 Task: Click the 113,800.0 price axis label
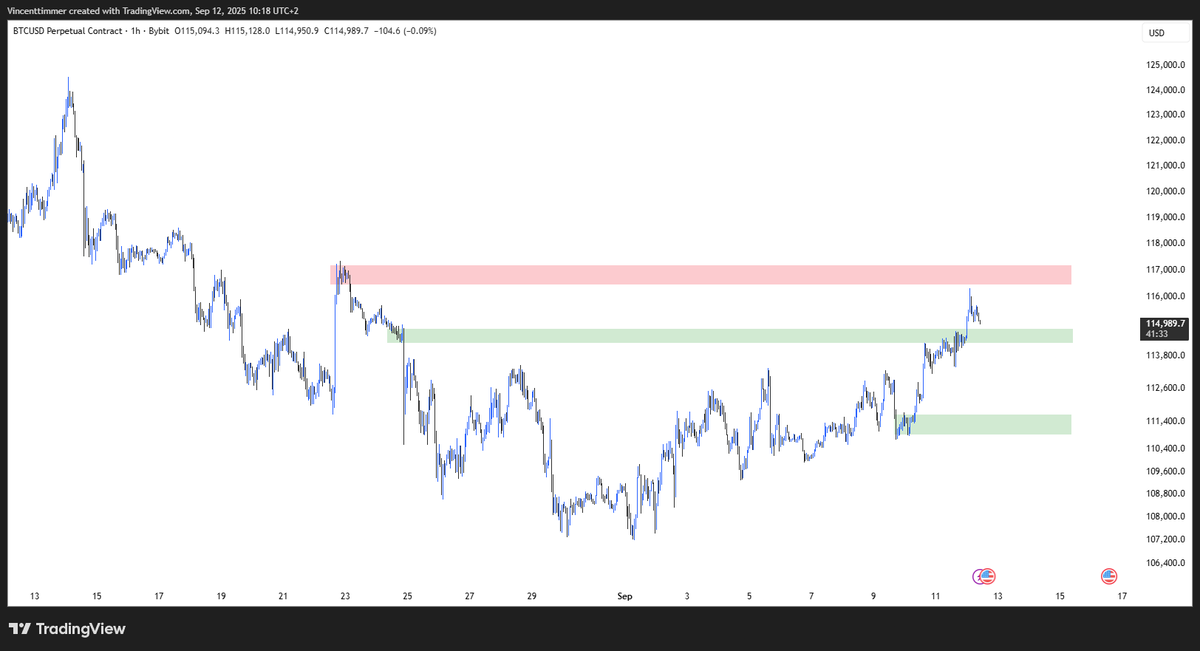(x=1167, y=356)
